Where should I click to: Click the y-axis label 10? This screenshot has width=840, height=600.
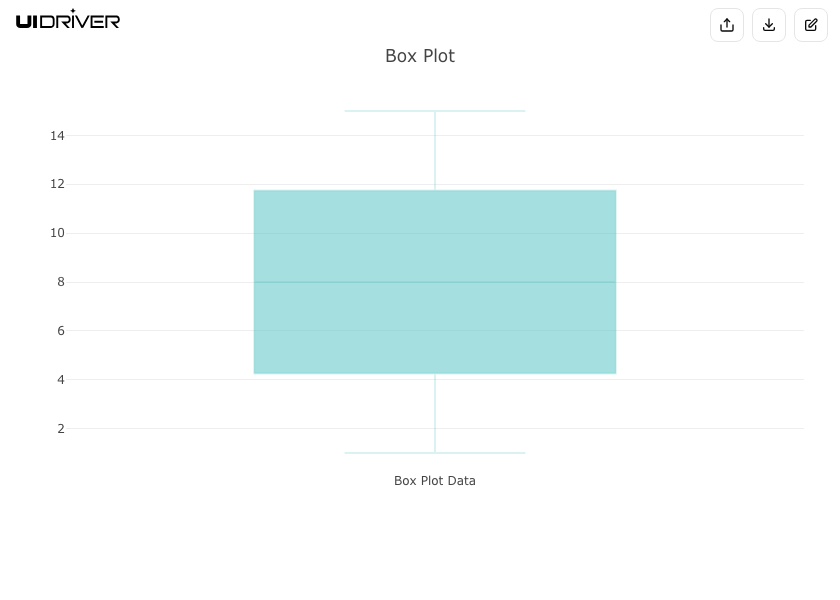pyautogui.click(x=57, y=233)
